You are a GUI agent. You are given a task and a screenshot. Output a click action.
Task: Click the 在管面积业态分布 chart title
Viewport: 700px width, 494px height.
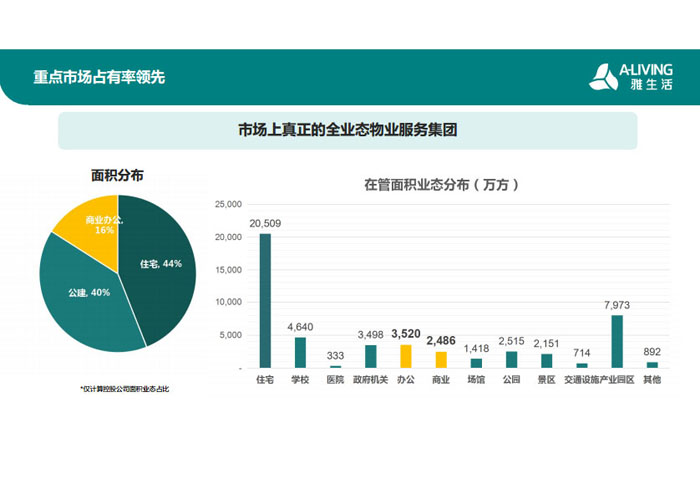tap(440, 184)
